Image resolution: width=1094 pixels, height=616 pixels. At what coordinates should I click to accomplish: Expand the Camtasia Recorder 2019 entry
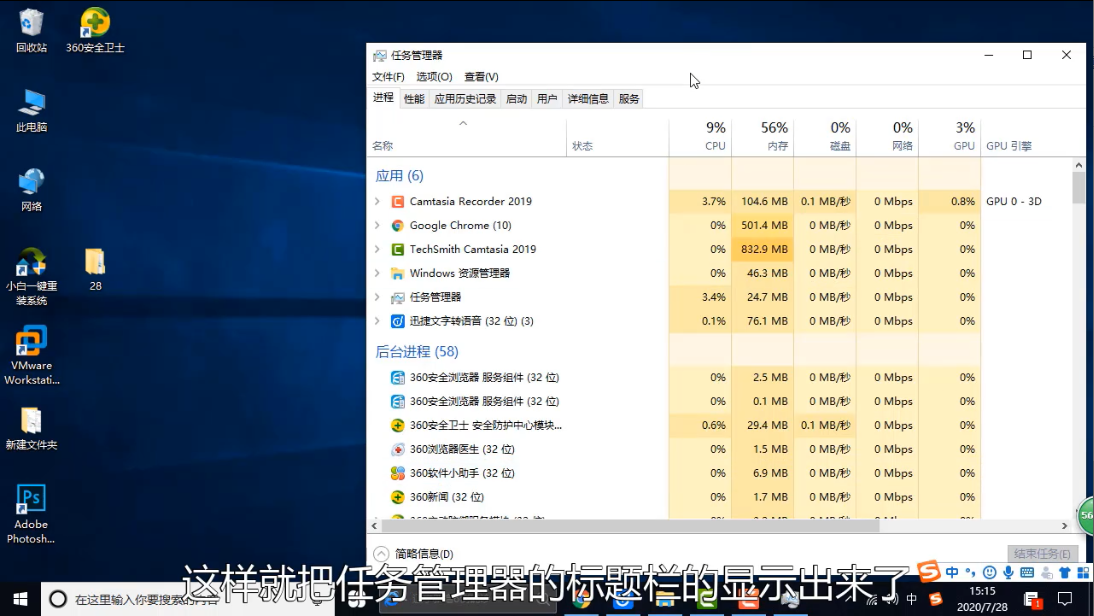click(377, 201)
